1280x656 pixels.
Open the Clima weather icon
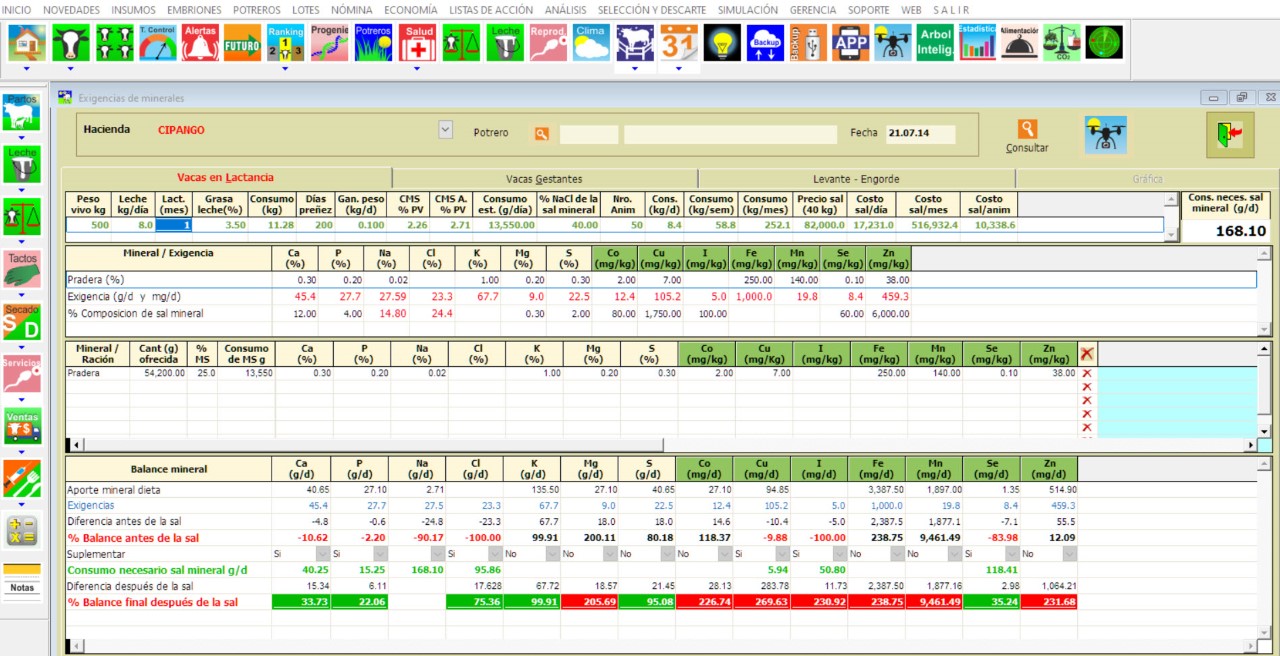(591, 43)
